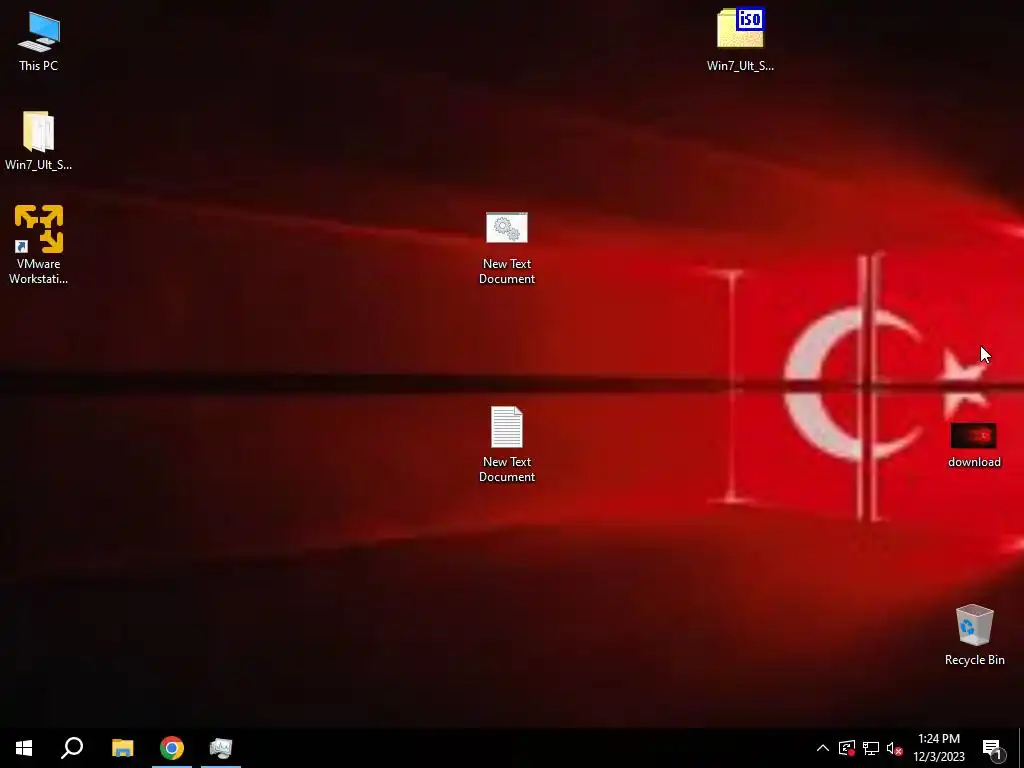This screenshot has height=768, width=1024.
Task: Select the VMware Workstation shortcut icon
Action: pos(39,245)
